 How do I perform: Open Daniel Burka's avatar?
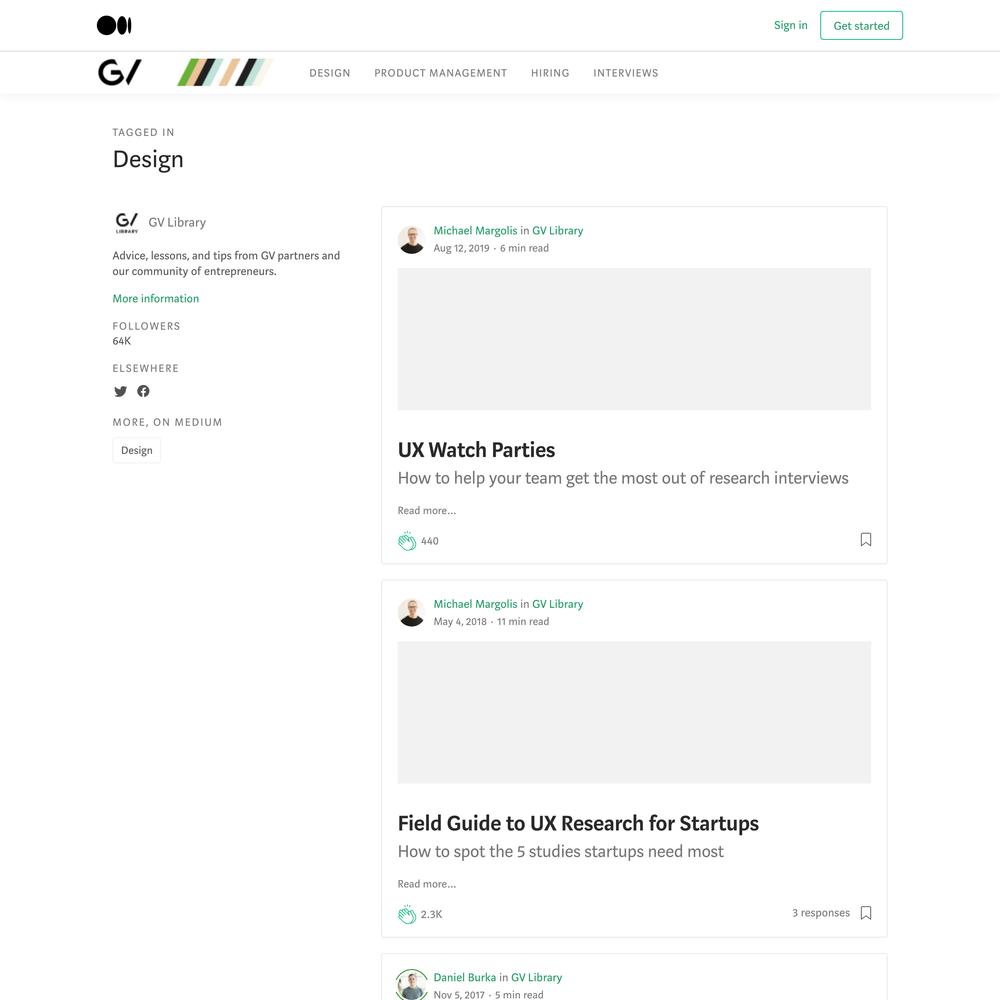click(411, 985)
